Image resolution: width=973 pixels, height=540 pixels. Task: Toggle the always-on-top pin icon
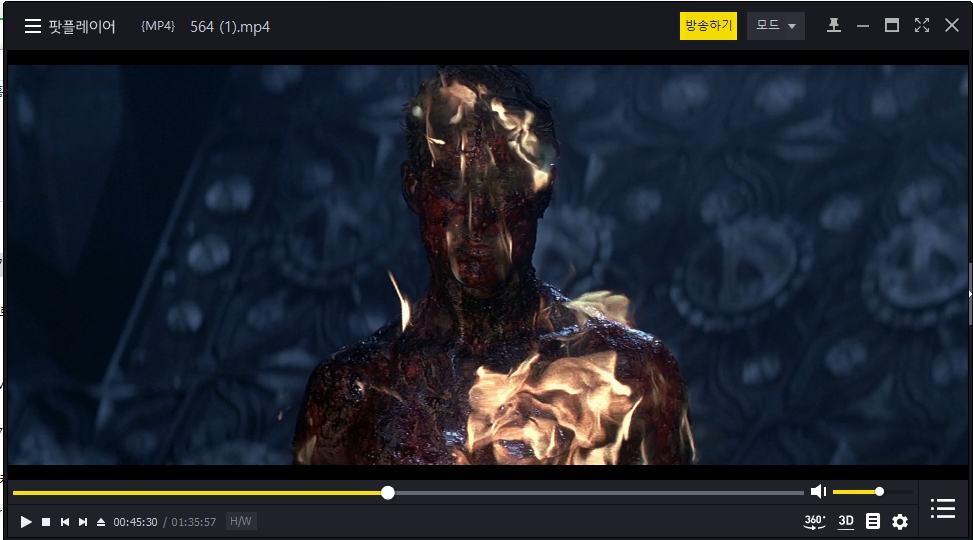coord(833,25)
